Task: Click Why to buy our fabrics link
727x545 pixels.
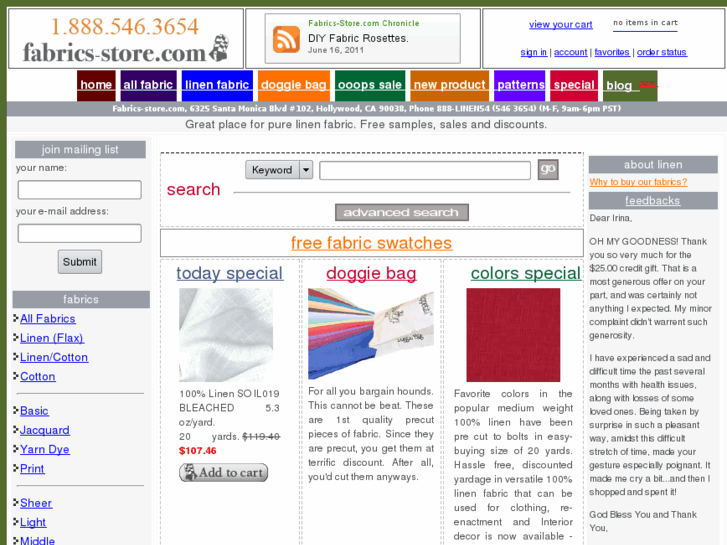Action: [638, 182]
